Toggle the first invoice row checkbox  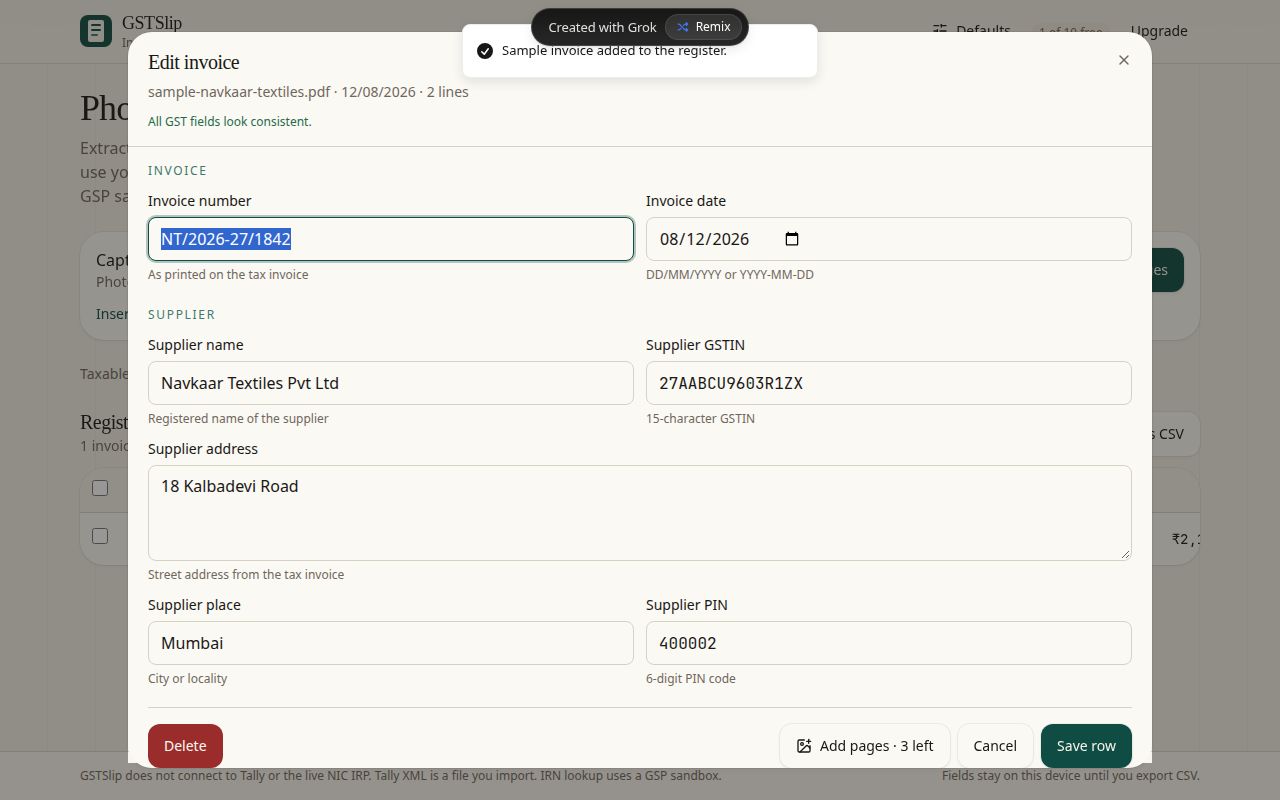100,536
